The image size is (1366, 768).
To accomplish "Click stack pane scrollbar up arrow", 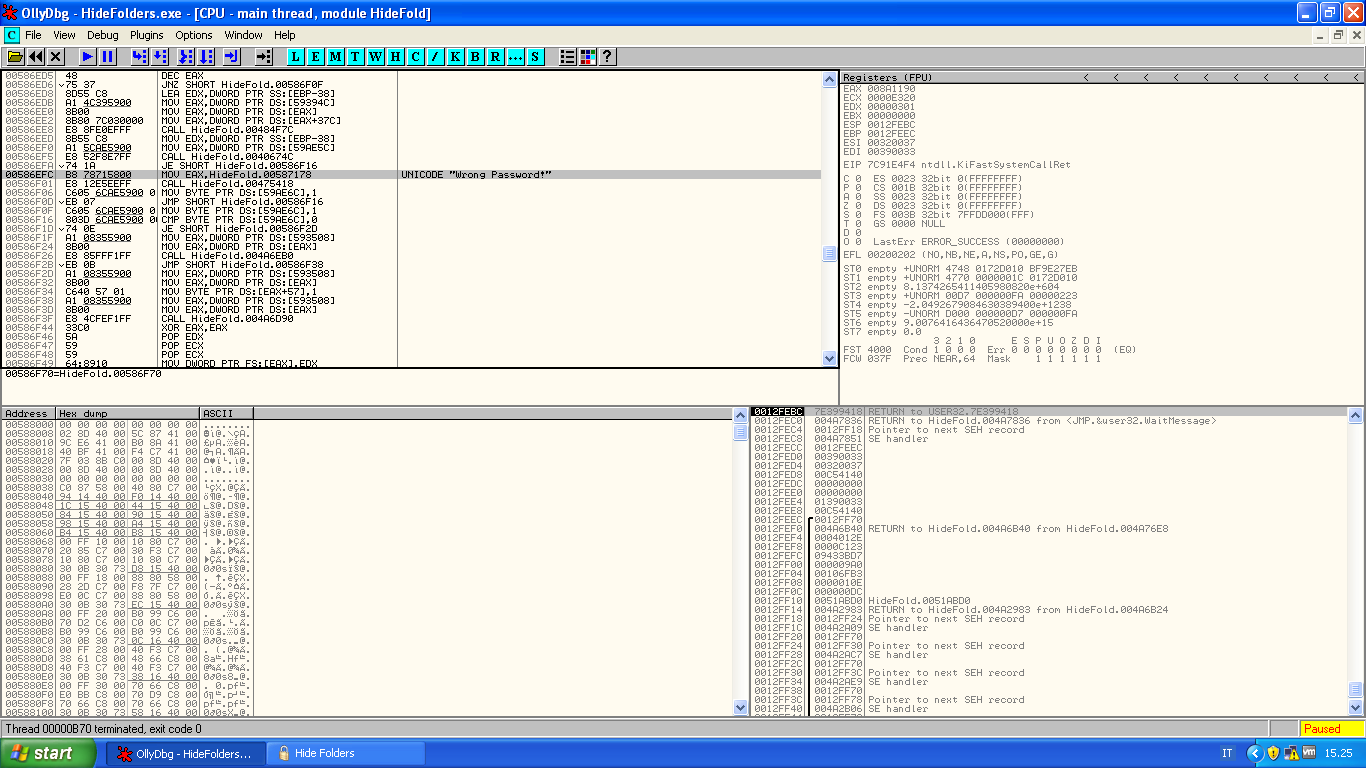I will [1355, 414].
